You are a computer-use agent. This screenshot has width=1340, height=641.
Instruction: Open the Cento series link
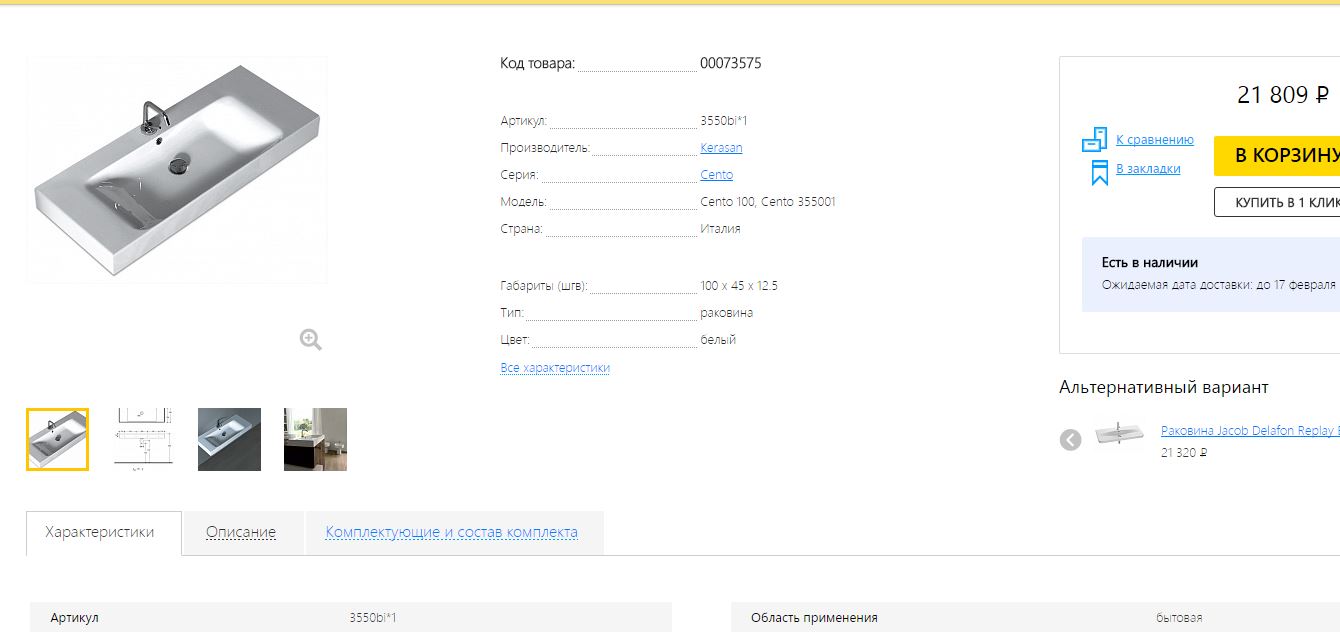coord(716,175)
